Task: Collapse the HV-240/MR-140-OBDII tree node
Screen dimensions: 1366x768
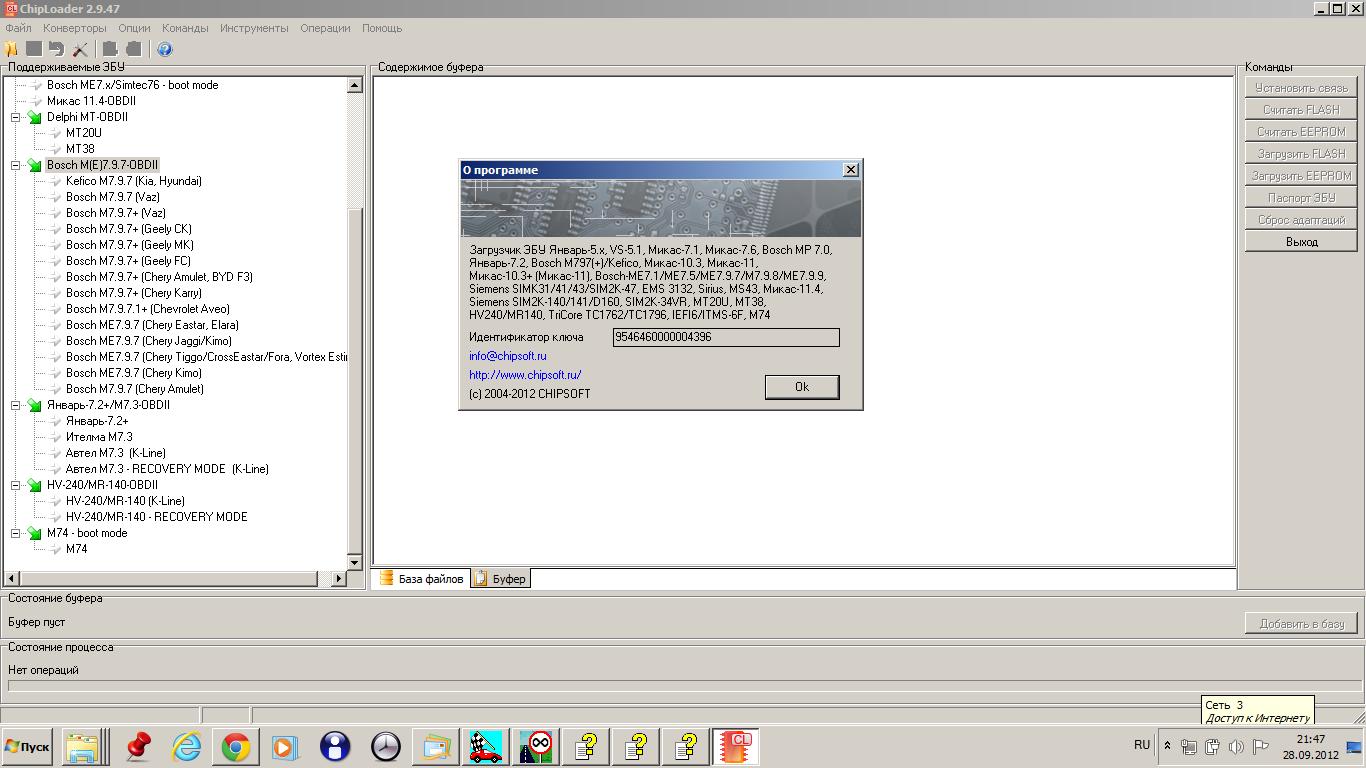Action: click(x=16, y=485)
